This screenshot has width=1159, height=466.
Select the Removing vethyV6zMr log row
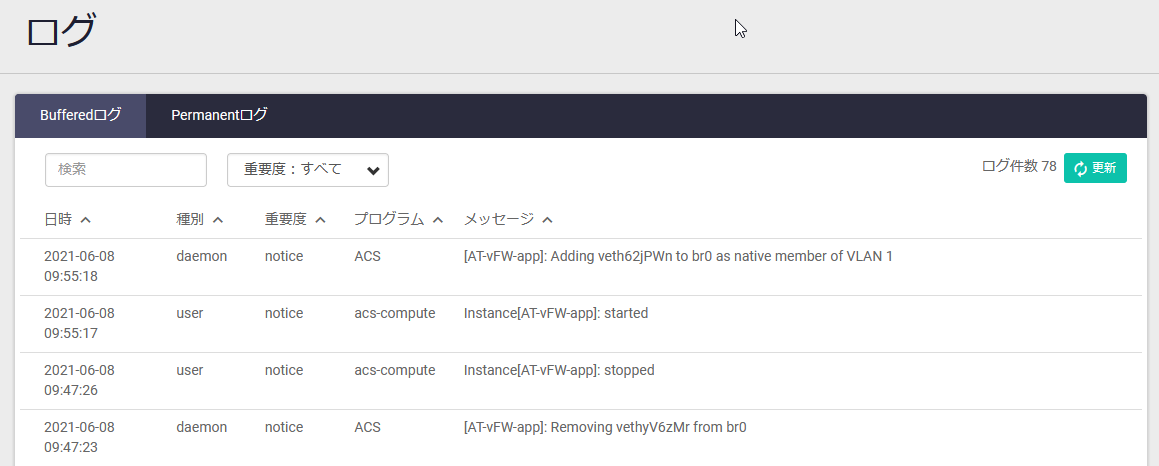coord(581,437)
